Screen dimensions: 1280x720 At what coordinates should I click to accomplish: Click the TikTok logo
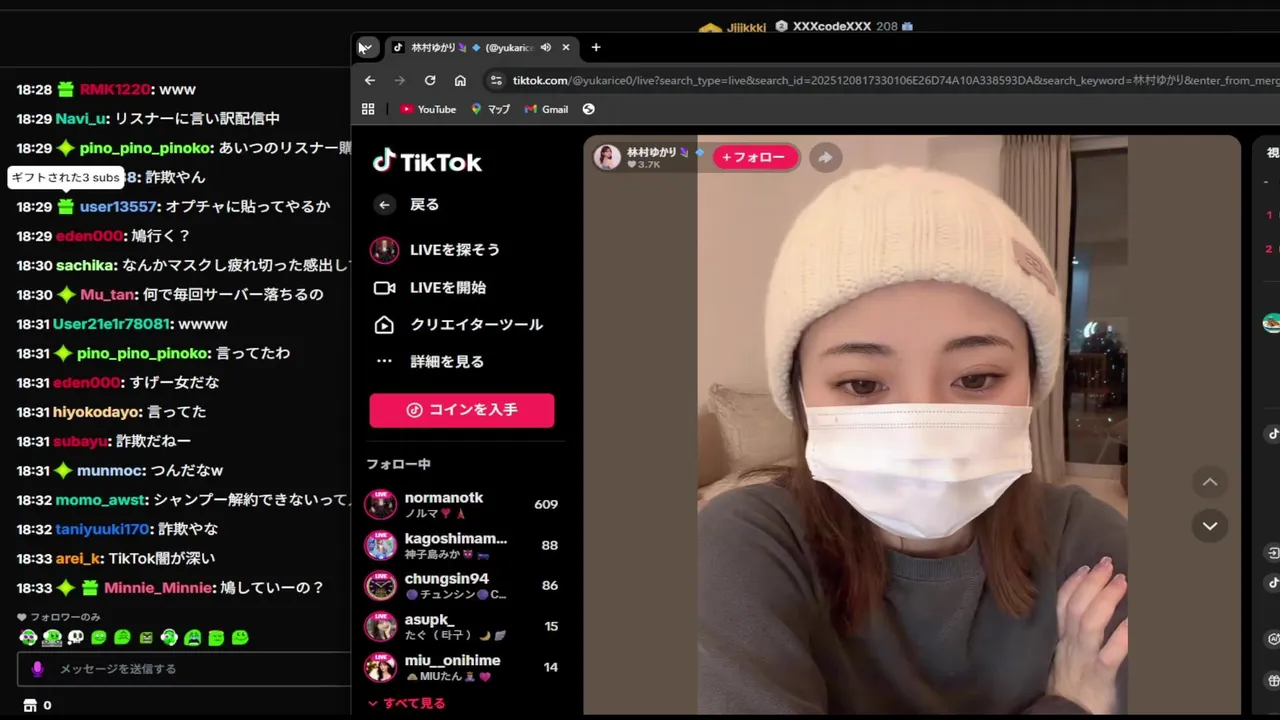[x=427, y=162]
